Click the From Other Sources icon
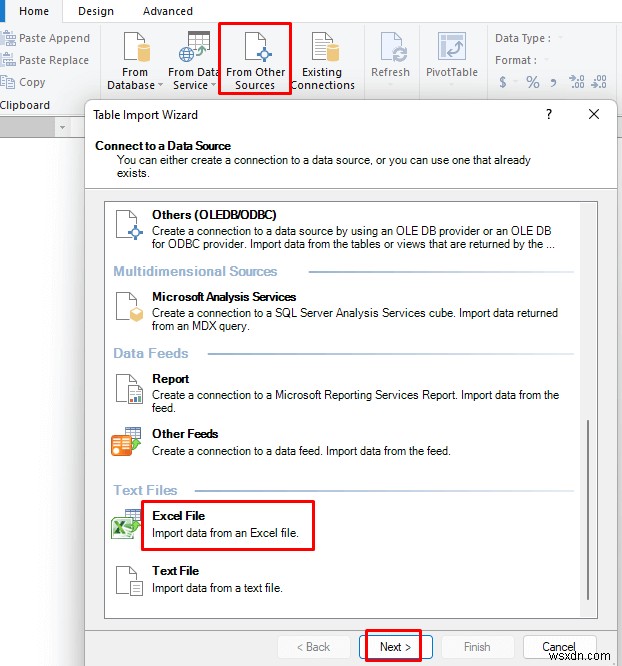 click(258, 47)
